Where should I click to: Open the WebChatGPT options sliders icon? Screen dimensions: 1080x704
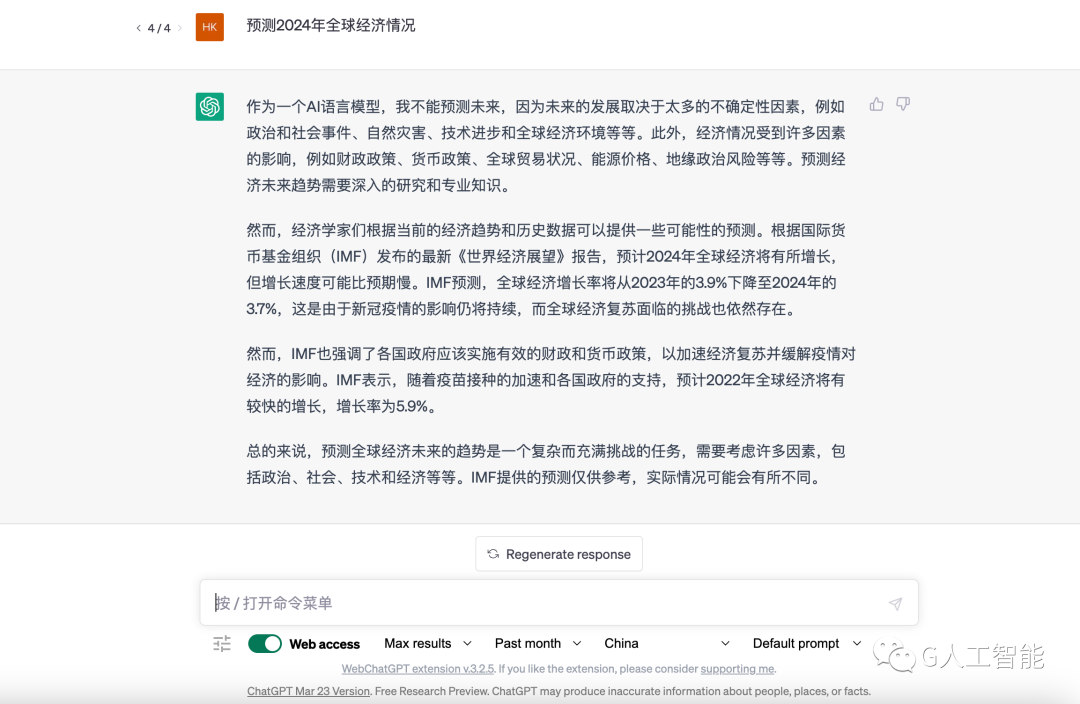(222, 643)
